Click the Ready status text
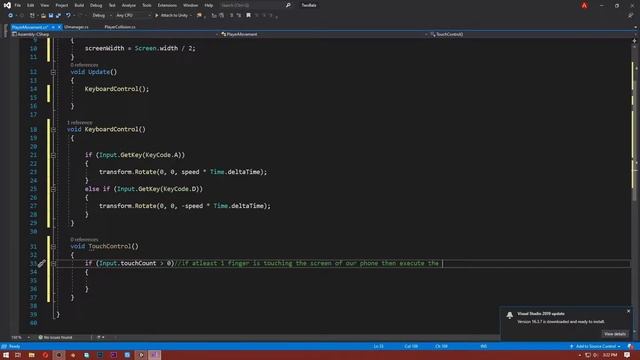 (14, 347)
